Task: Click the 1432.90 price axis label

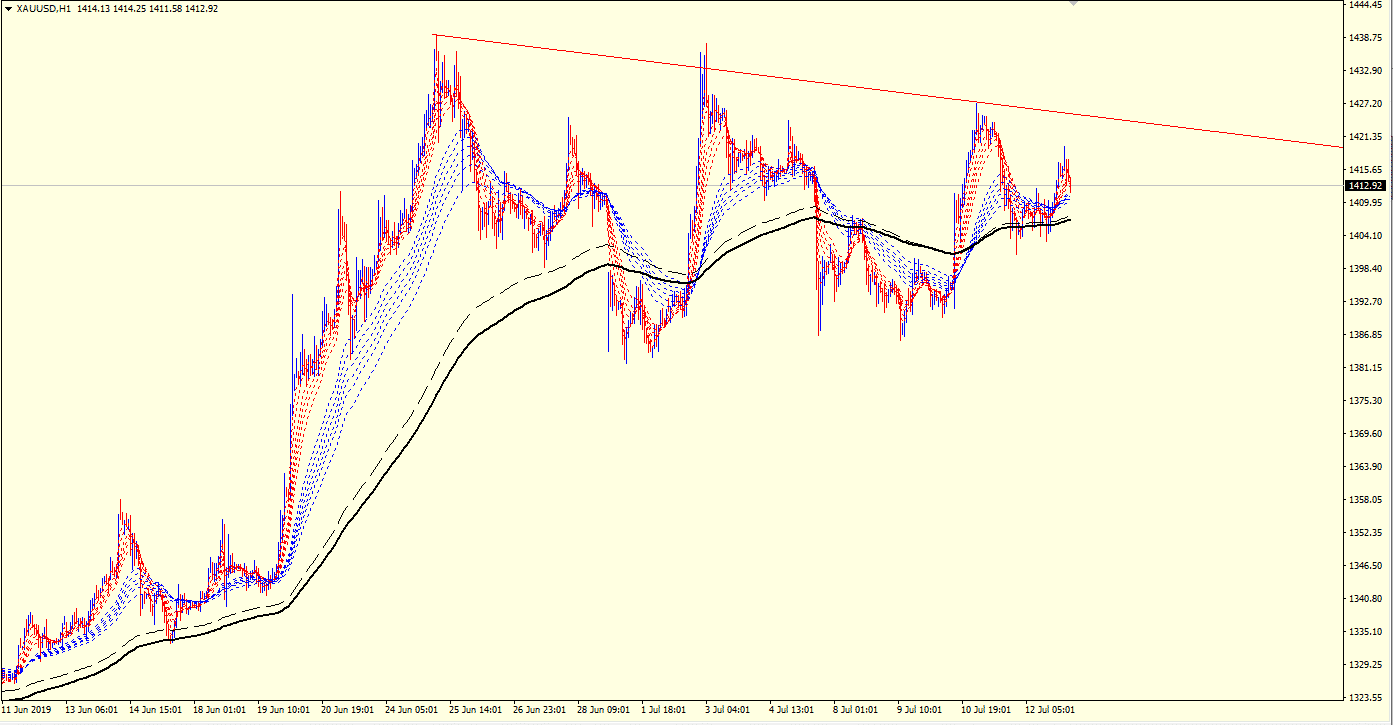Action: (1365, 71)
